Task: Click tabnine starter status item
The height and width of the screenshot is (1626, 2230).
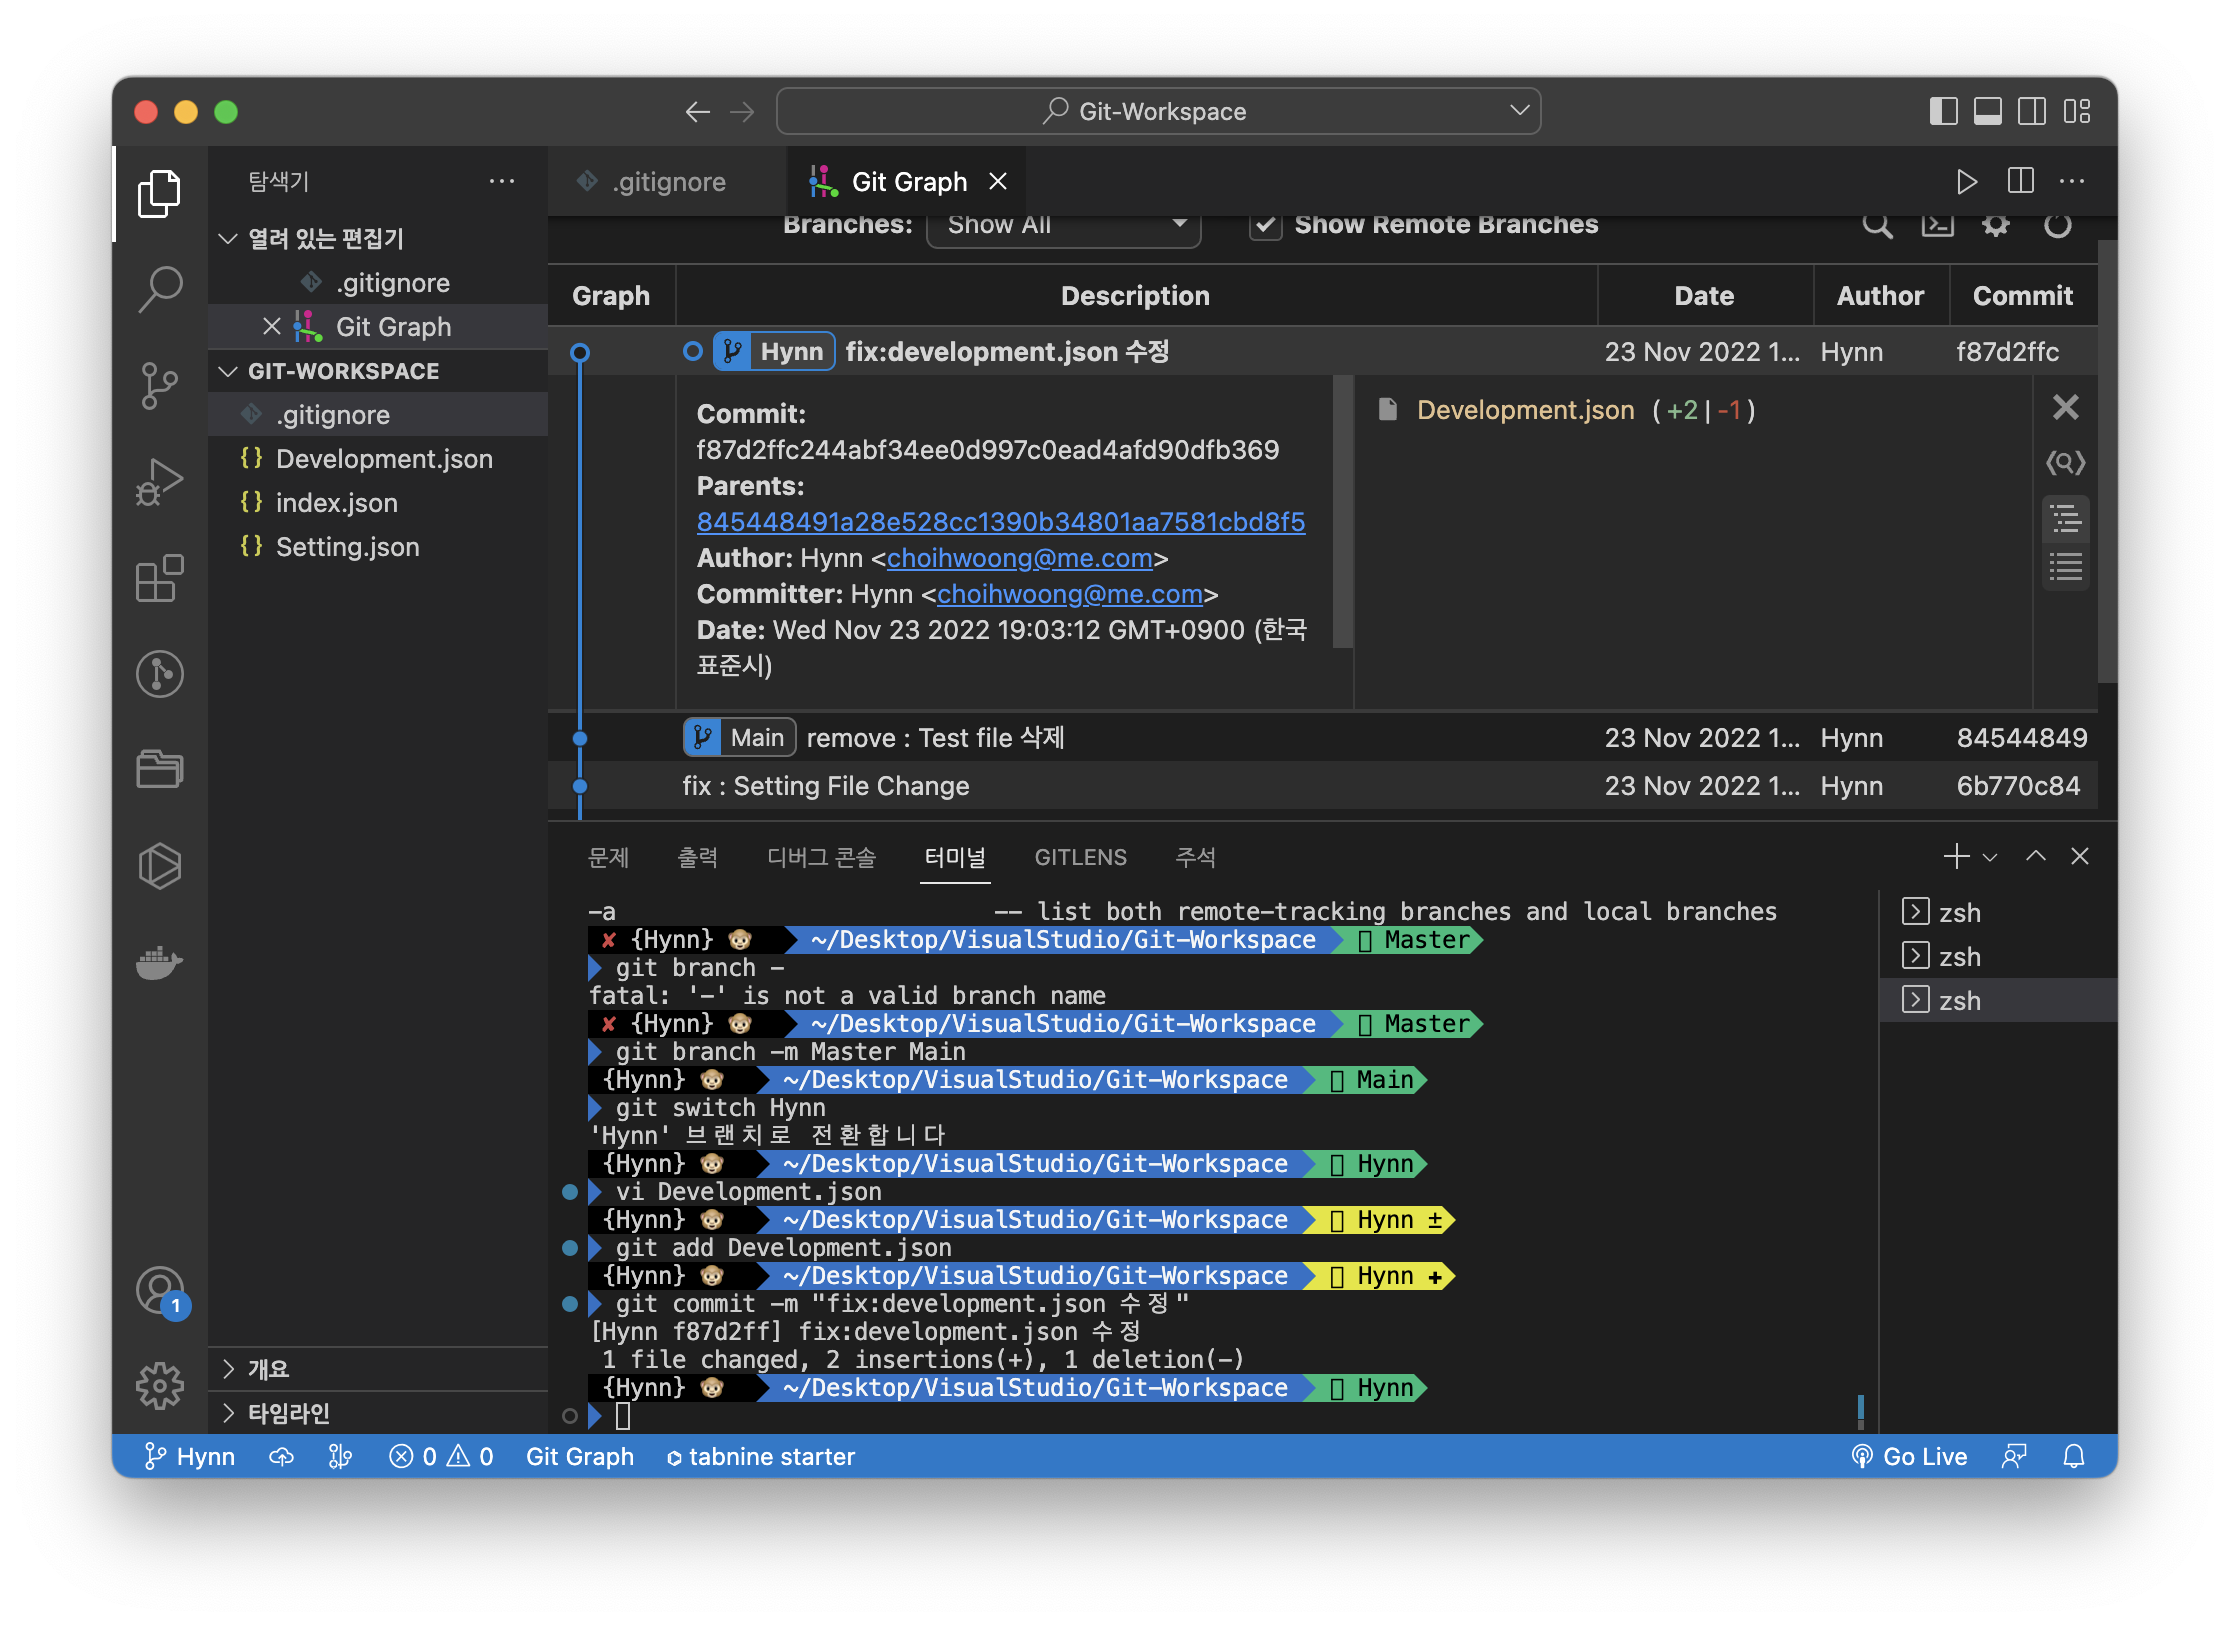Action: pyautogui.click(x=761, y=1456)
